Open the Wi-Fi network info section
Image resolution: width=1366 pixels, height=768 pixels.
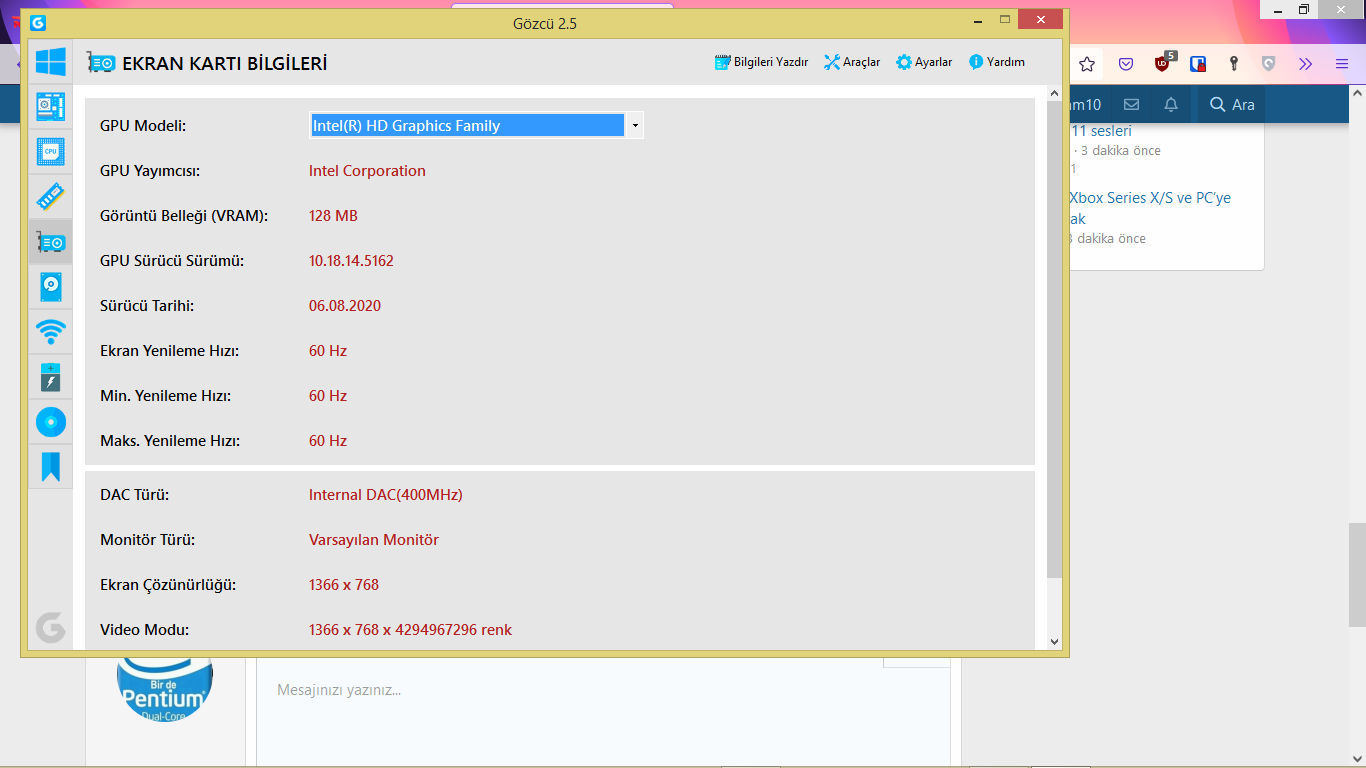(50, 332)
